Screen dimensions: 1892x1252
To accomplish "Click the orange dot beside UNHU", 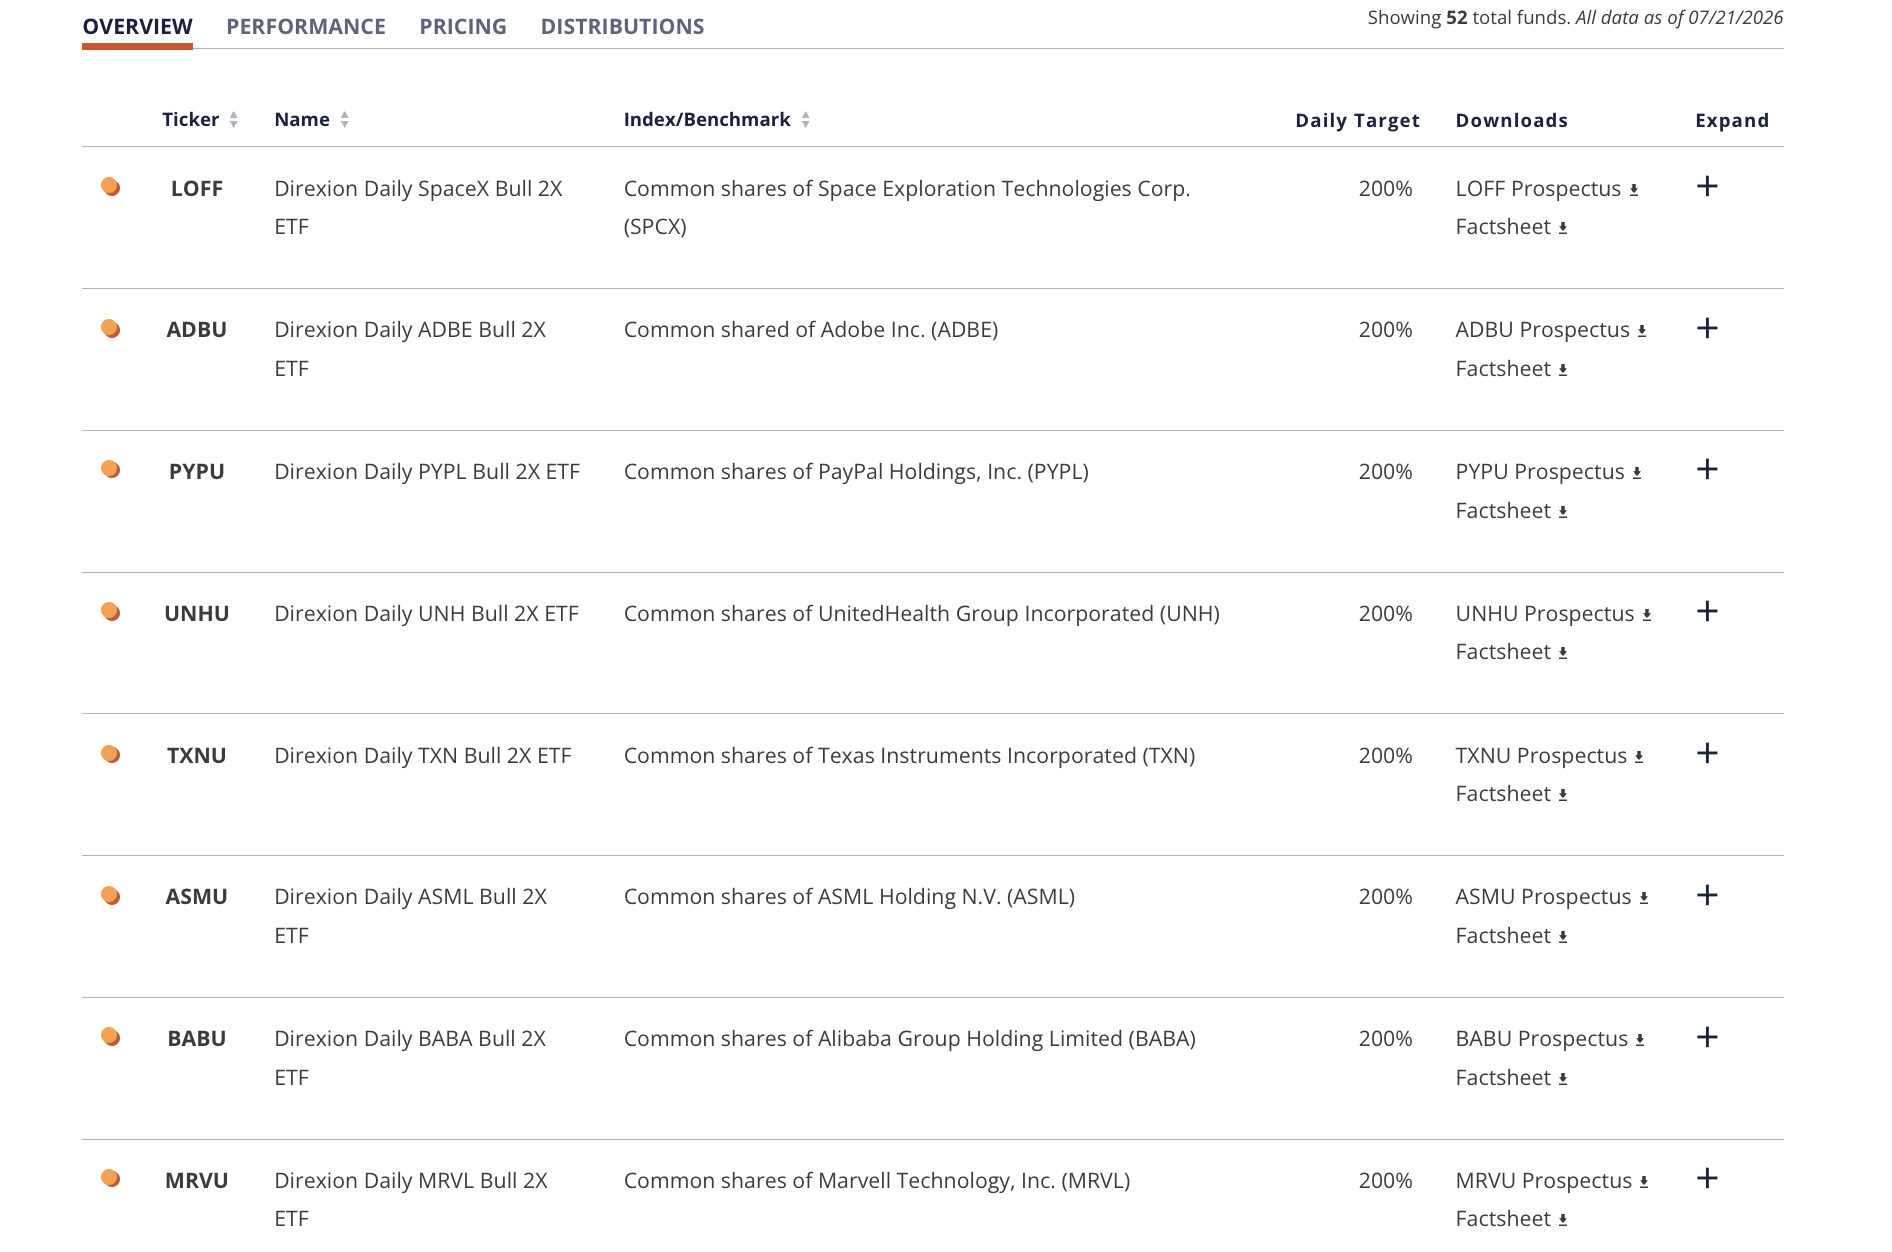I will 111,612.
